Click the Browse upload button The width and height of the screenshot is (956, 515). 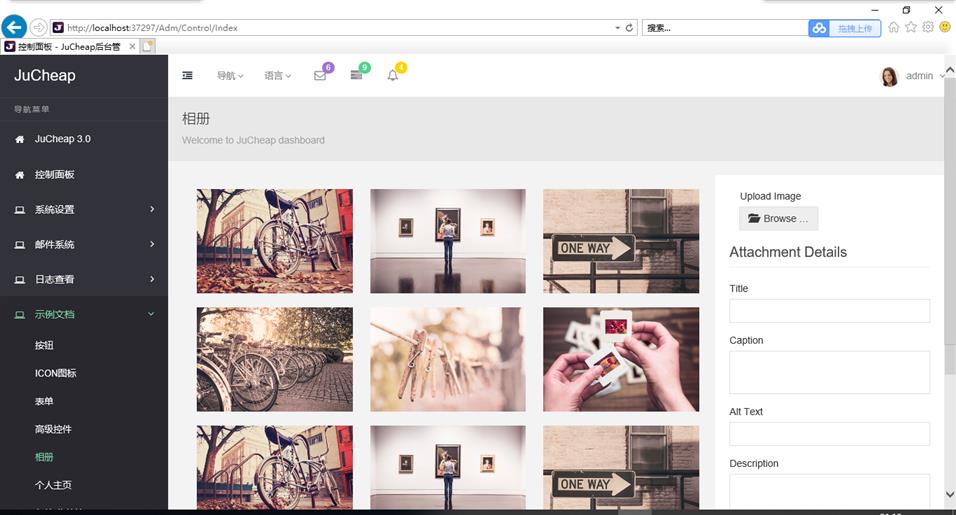(x=778, y=219)
